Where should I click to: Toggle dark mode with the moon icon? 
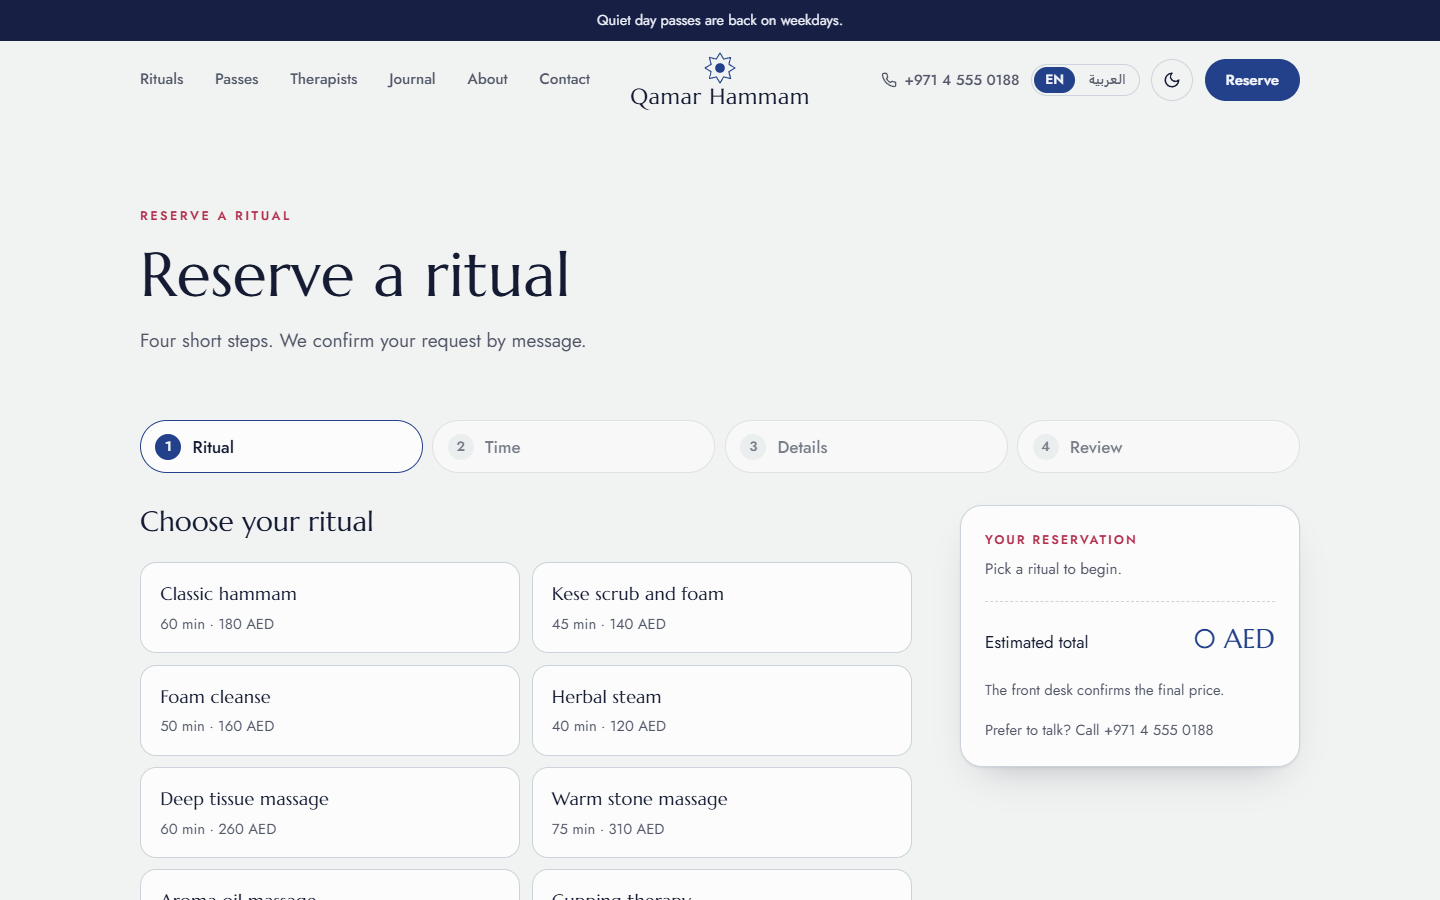coord(1172,80)
